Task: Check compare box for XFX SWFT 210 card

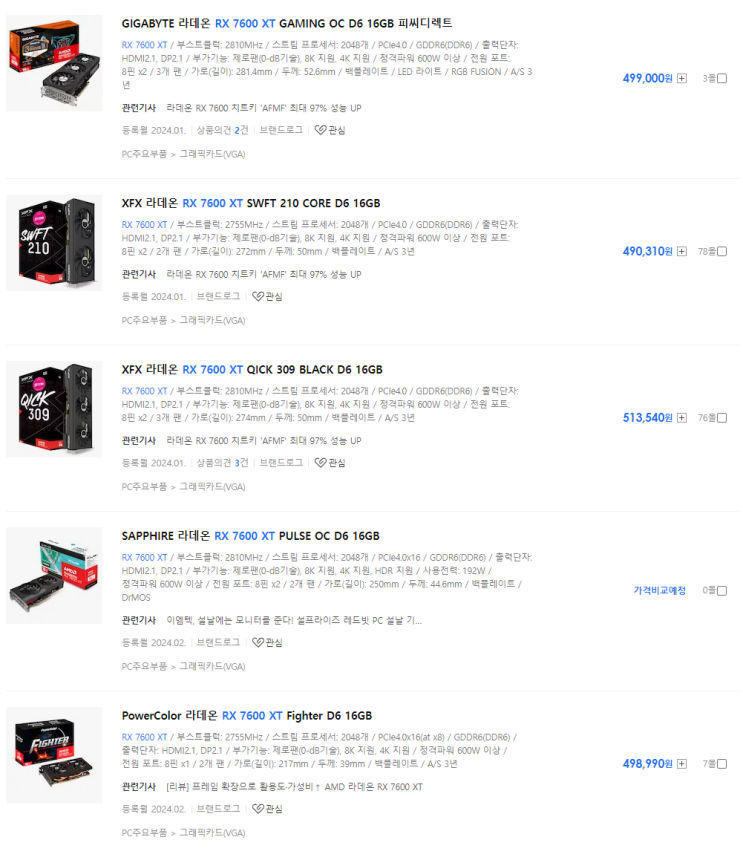Action: (722, 251)
